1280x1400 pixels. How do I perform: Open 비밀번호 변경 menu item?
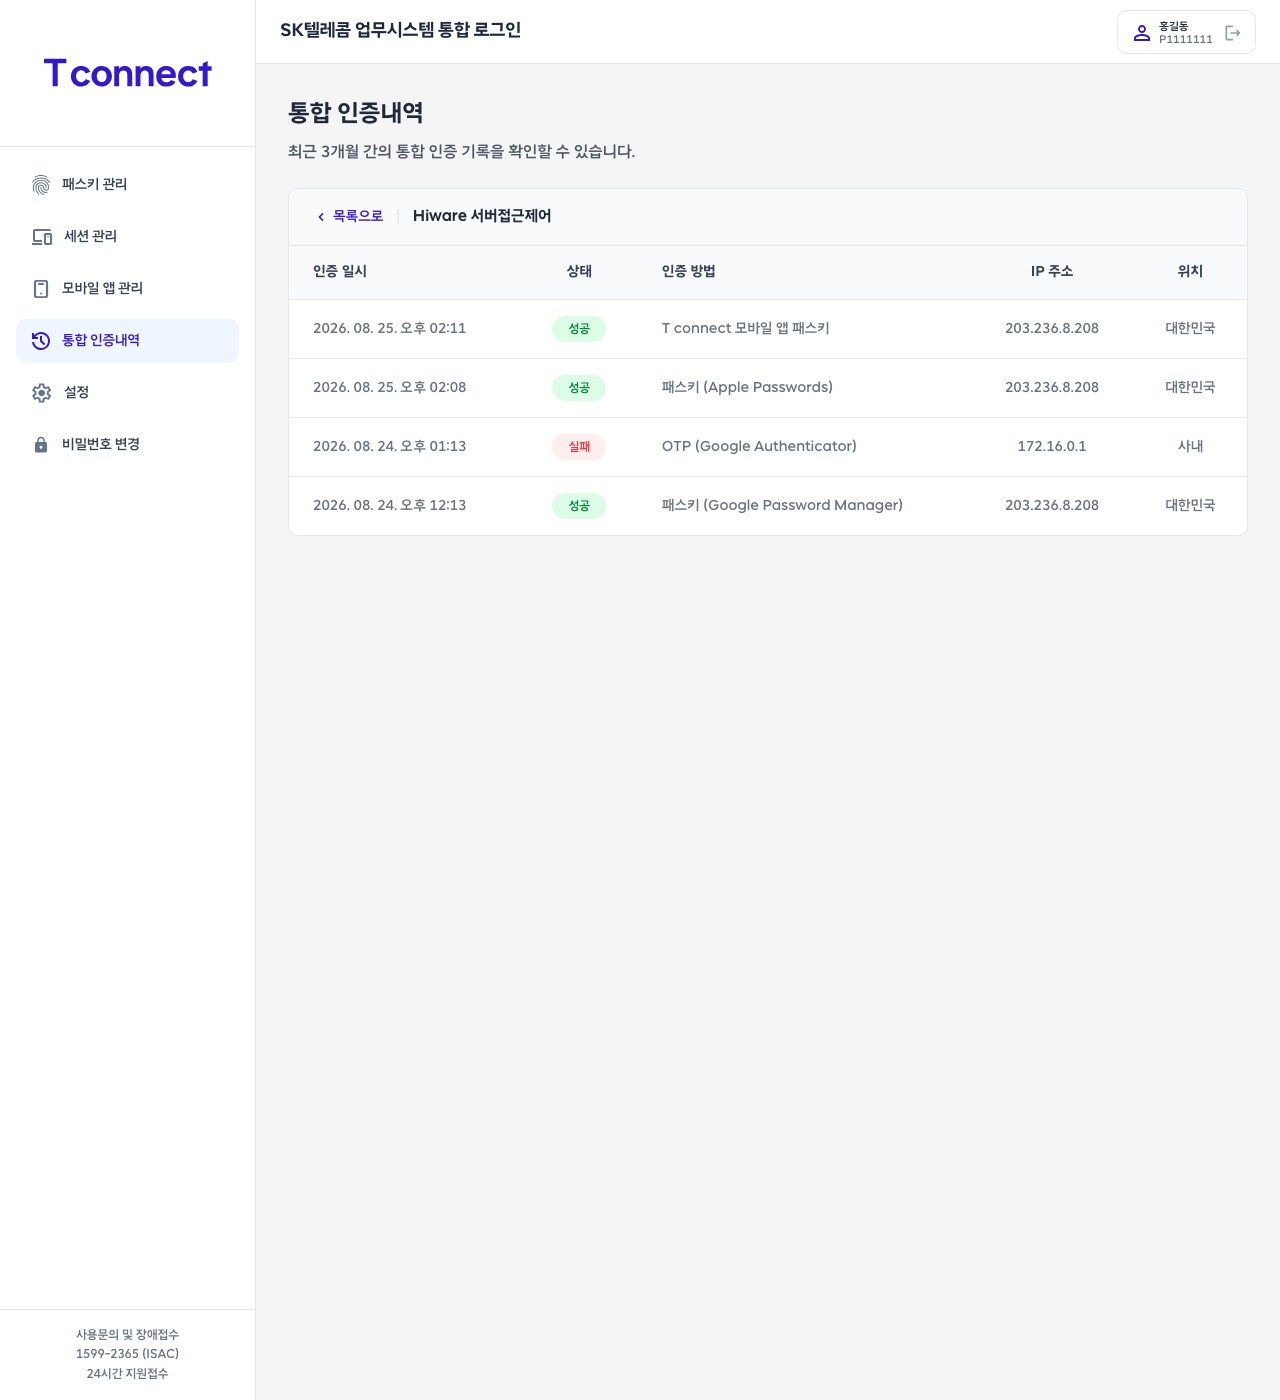click(127, 445)
